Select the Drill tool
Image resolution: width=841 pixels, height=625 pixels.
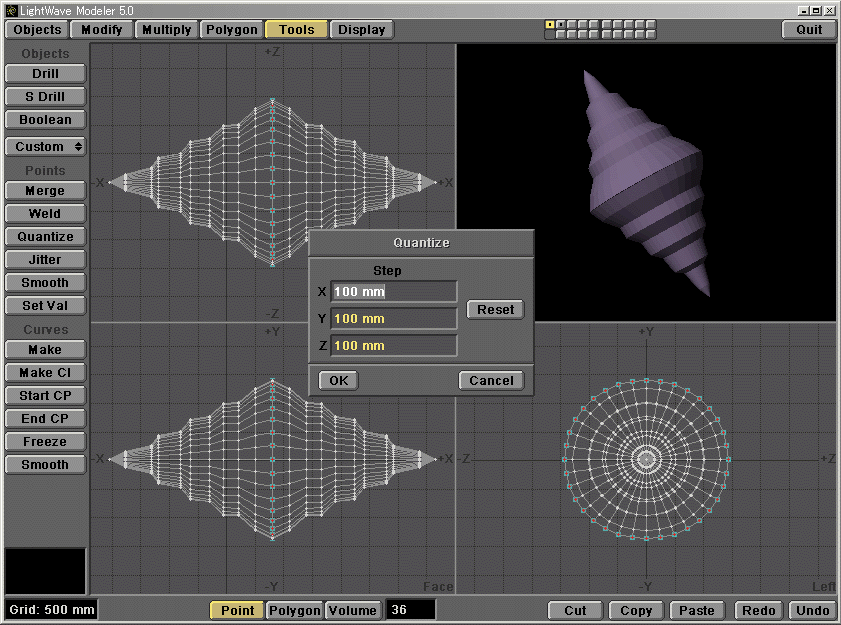click(x=44, y=73)
